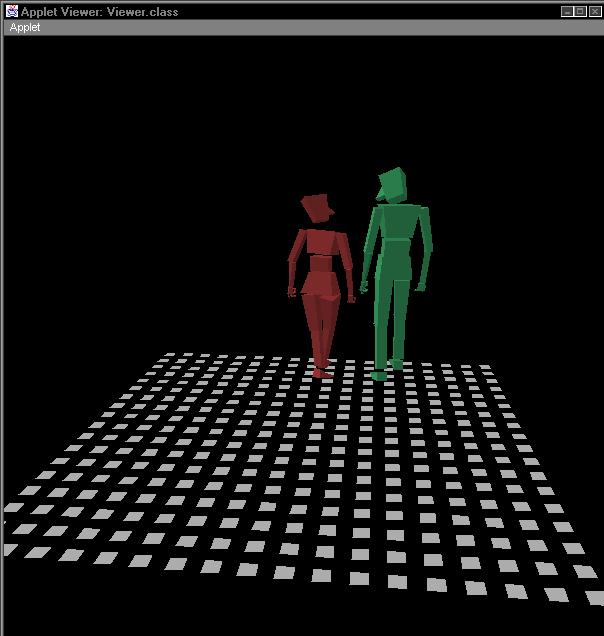
Task: Open the Applet menu
Action: [x=25, y=28]
